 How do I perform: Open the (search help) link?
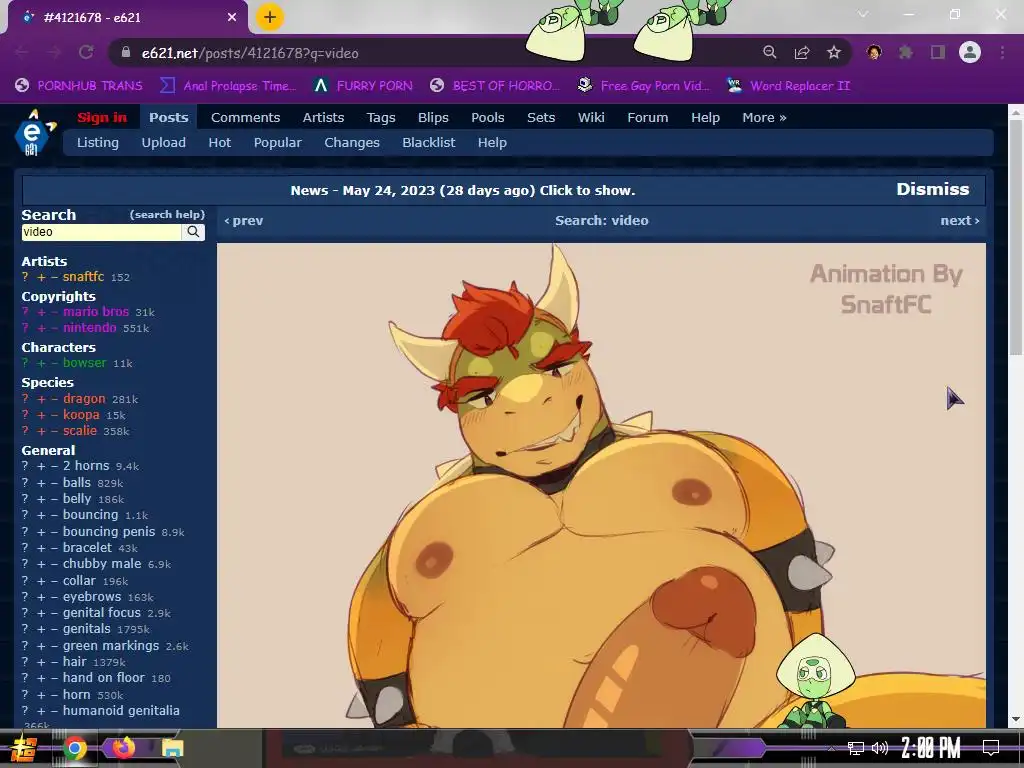[167, 214]
